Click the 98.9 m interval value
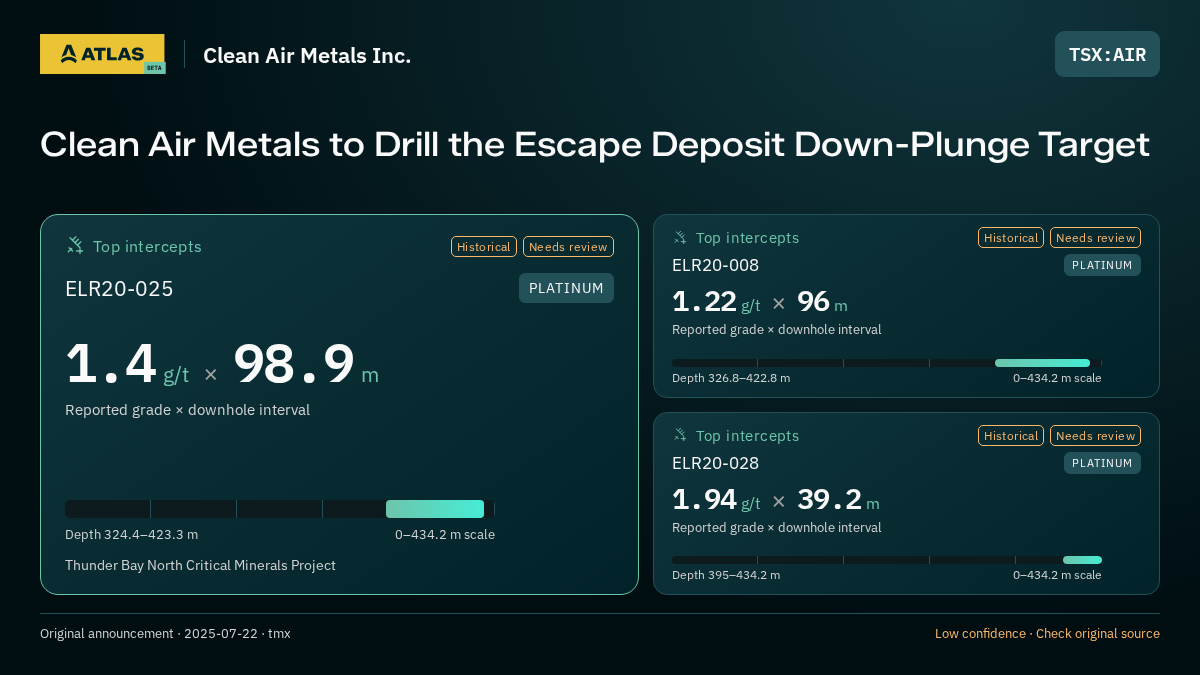 pyautogui.click(x=306, y=365)
